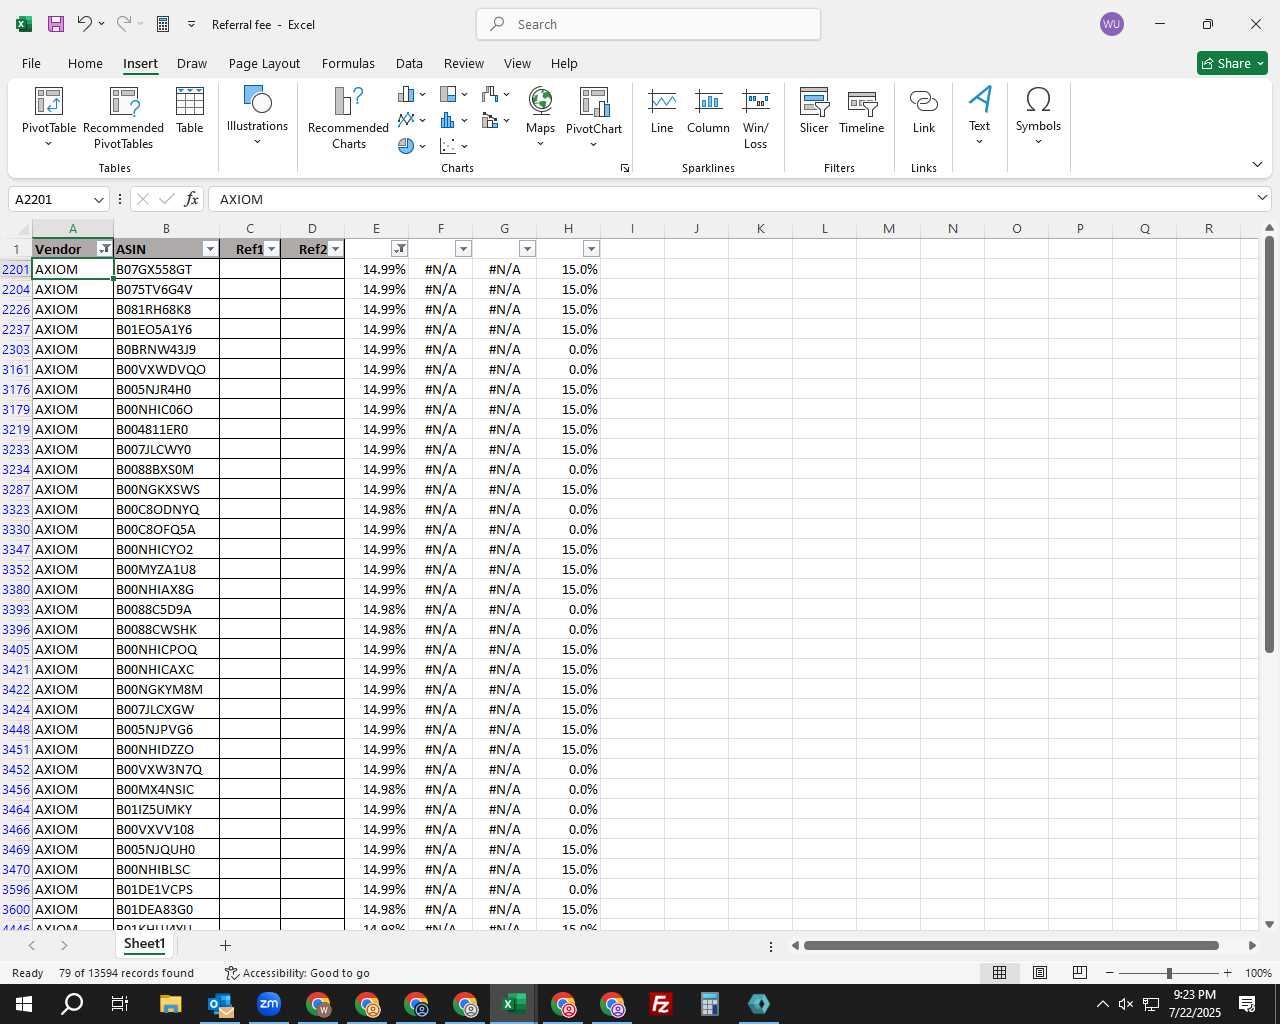The height and width of the screenshot is (1024, 1280).
Task: Open Windows taskbar search
Action: [73, 1004]
